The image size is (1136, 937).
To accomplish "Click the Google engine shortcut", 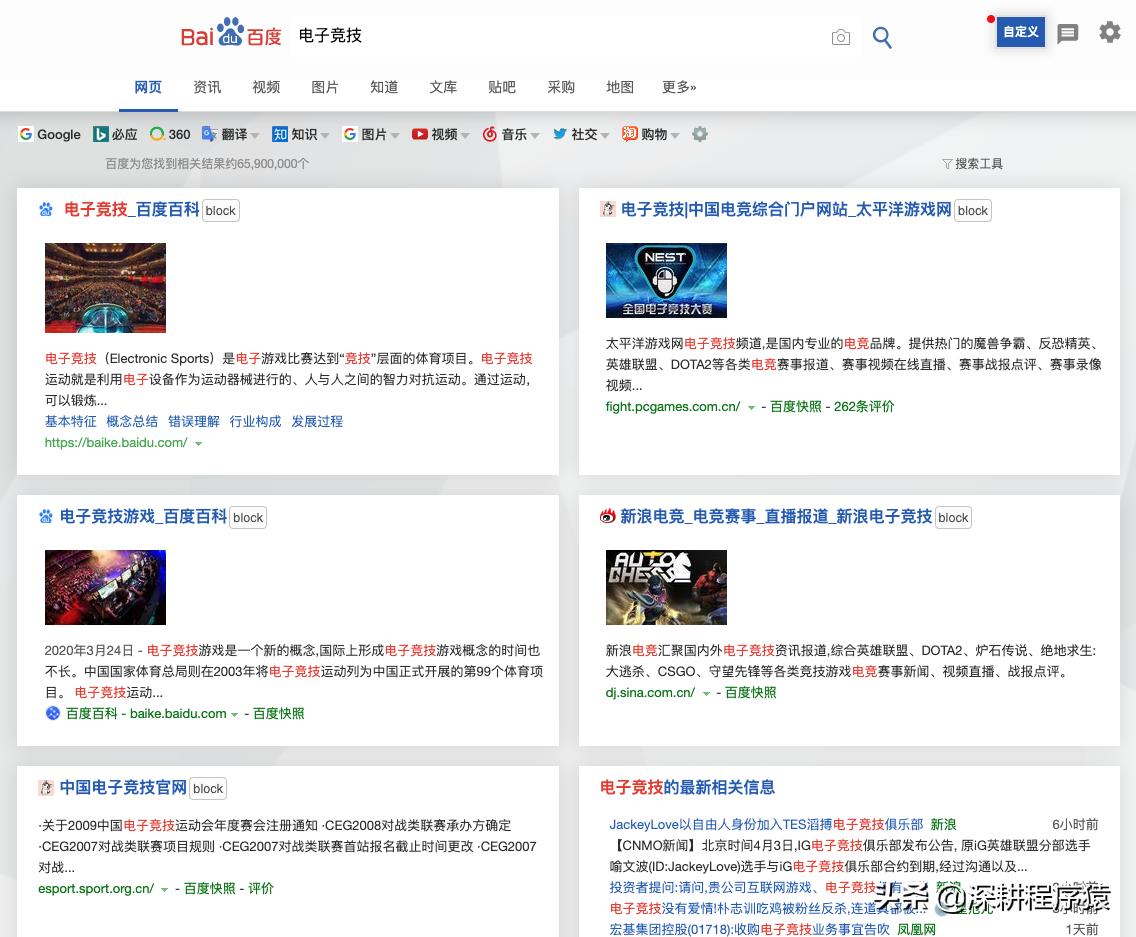I will (x=50, y=134).
